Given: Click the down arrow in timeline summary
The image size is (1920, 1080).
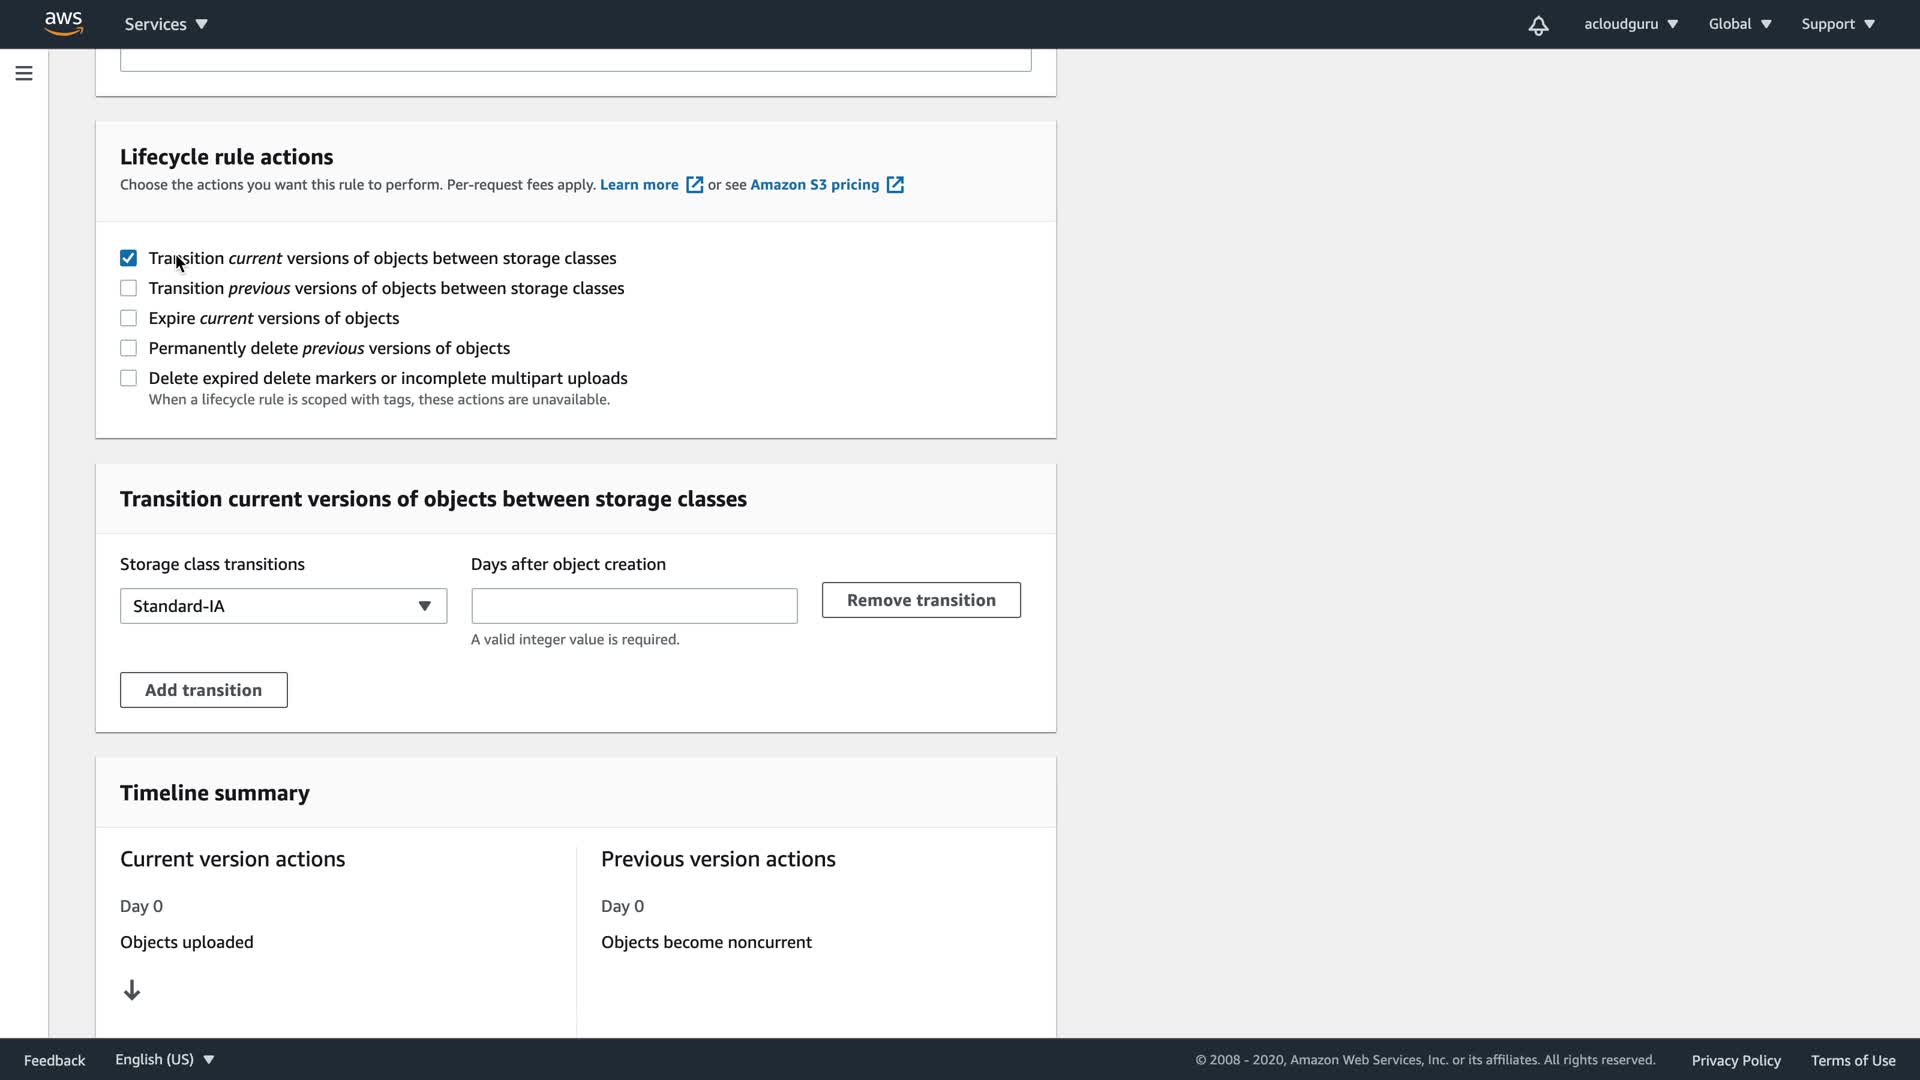Looking at the screenshot, I should [132, 990].
